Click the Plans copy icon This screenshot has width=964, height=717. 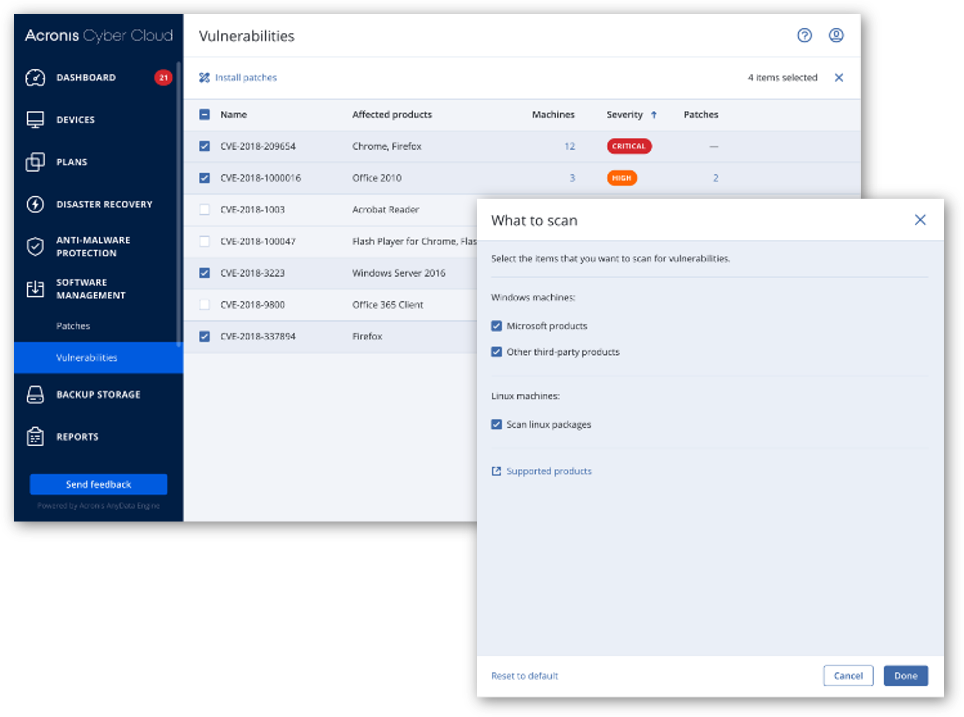point(35,162)
